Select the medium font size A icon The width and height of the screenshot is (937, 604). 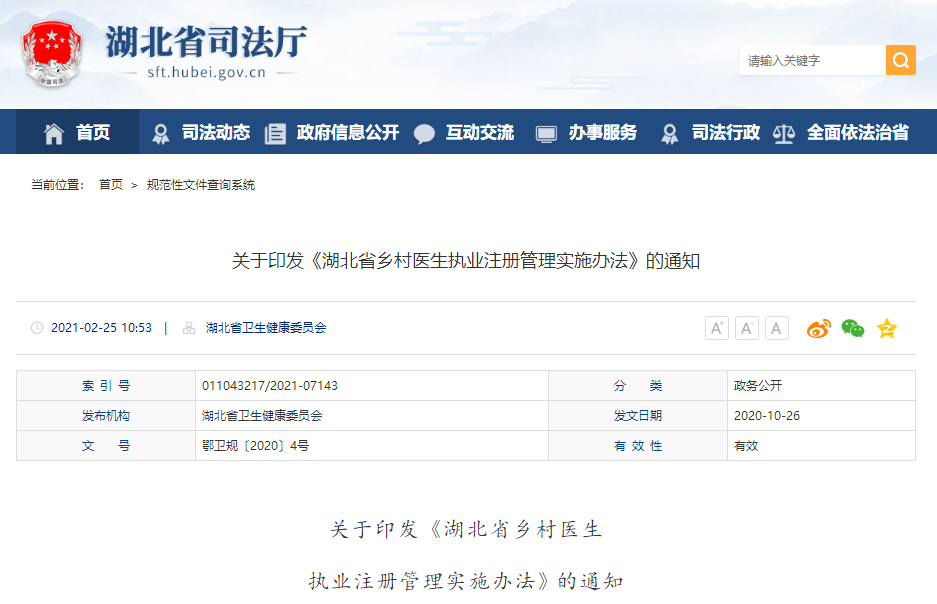747,328
